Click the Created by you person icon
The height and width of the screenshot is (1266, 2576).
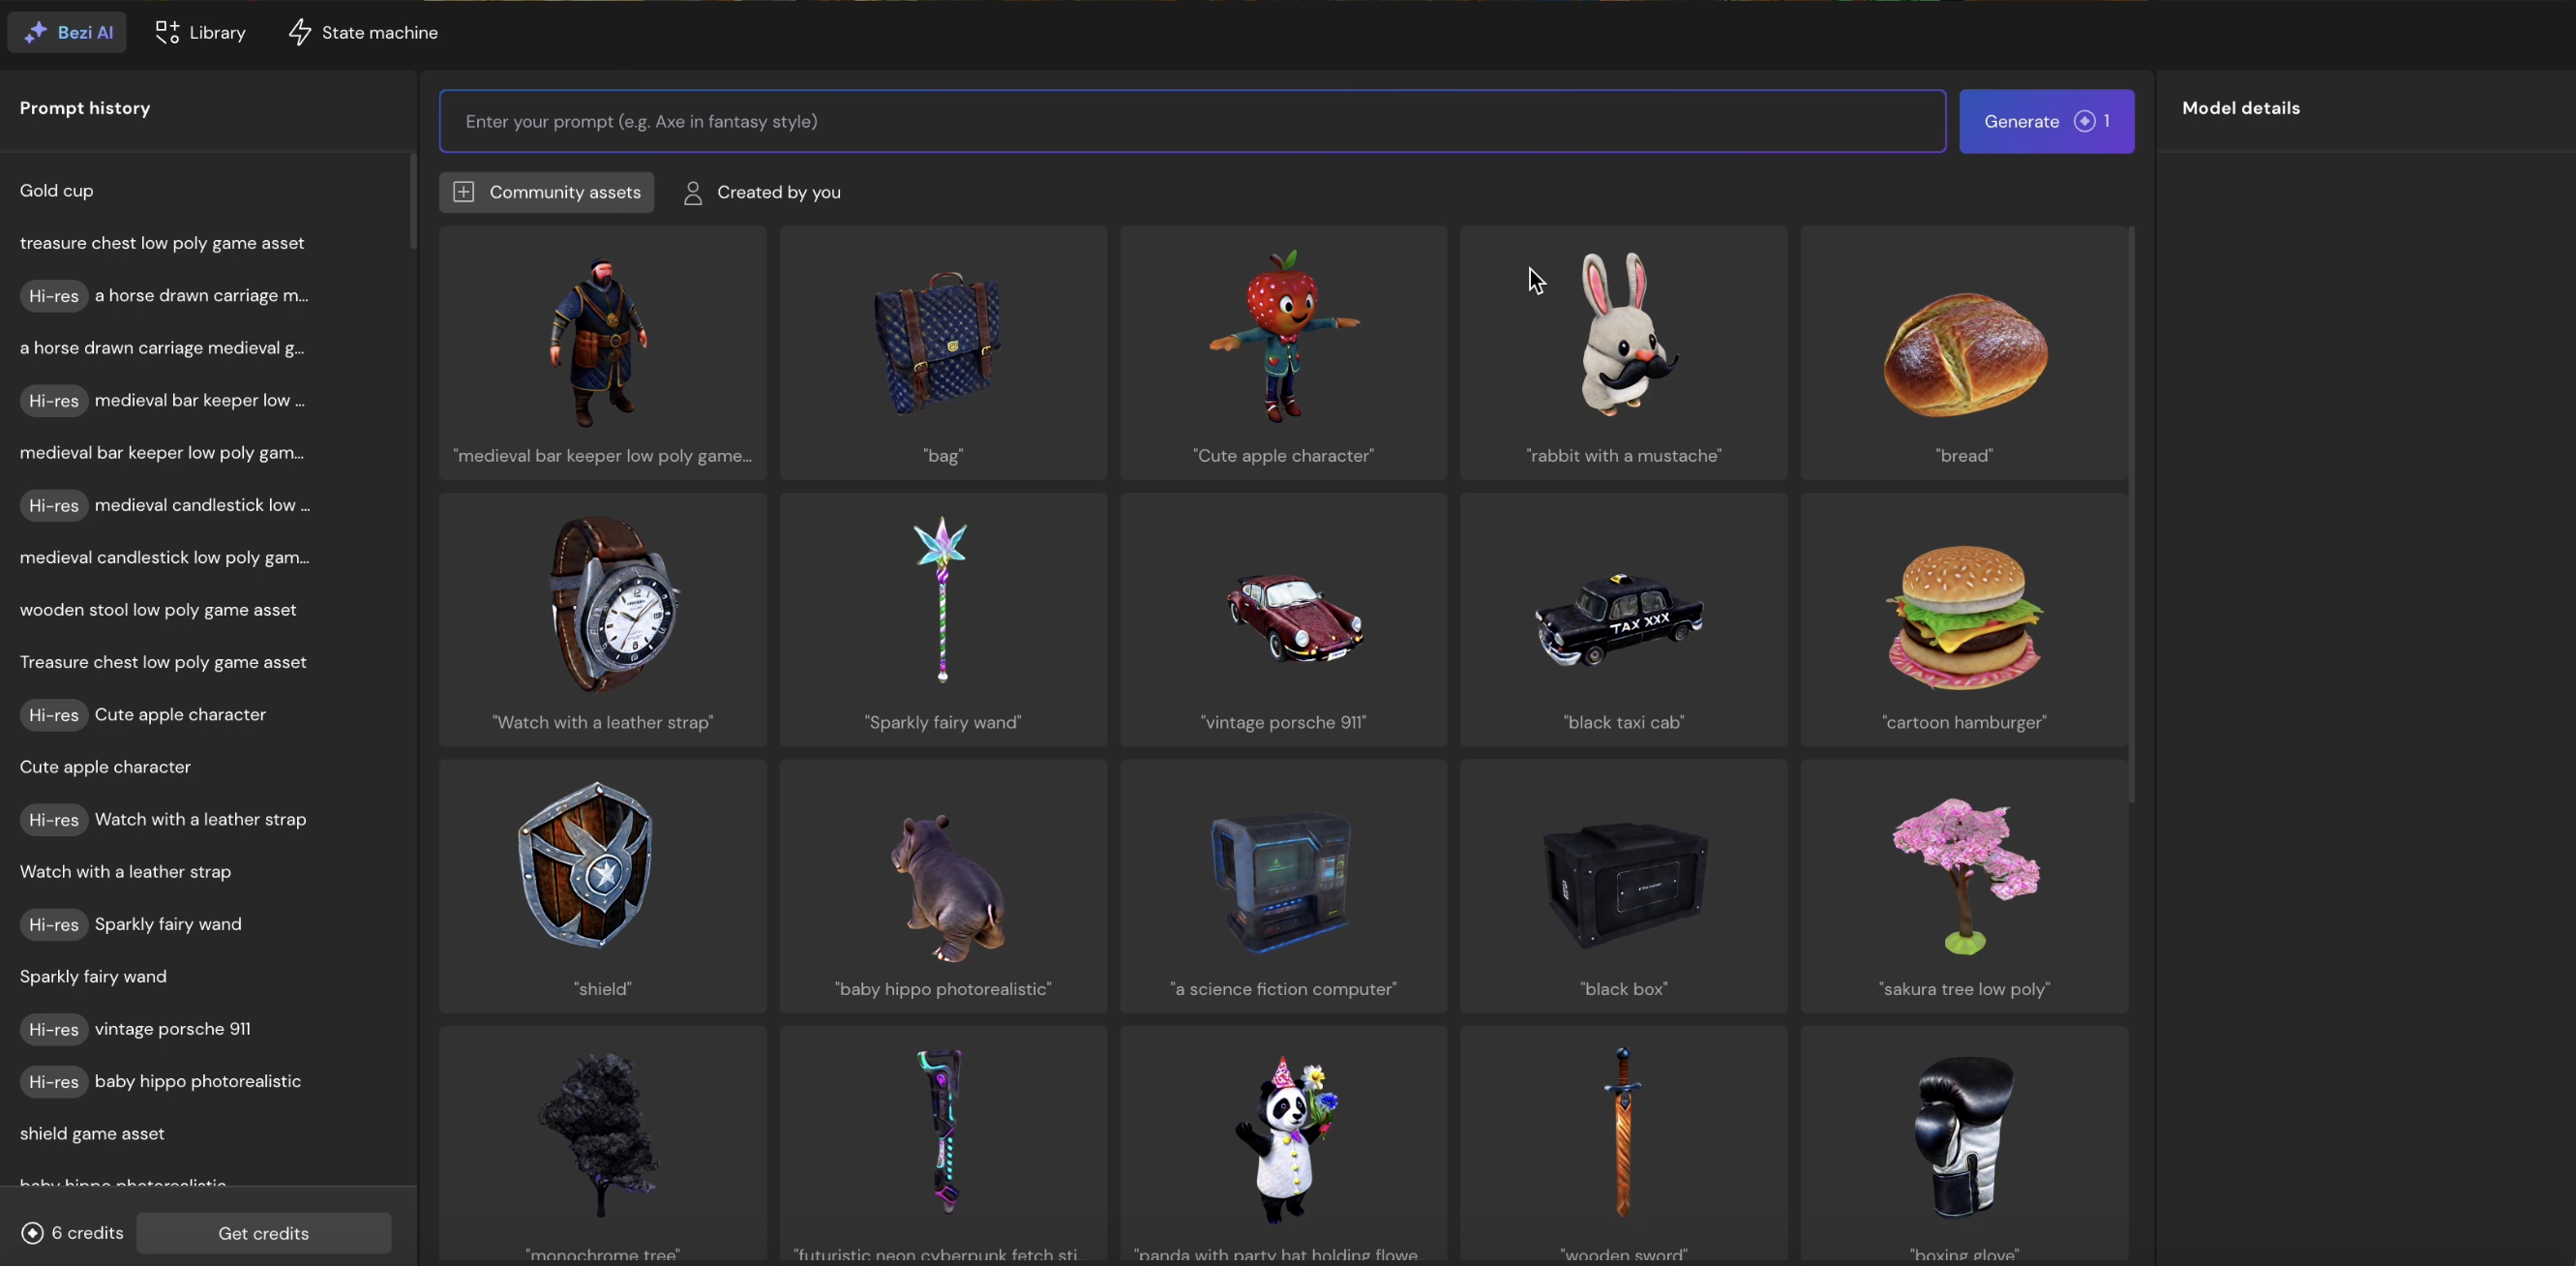point(692,192)
